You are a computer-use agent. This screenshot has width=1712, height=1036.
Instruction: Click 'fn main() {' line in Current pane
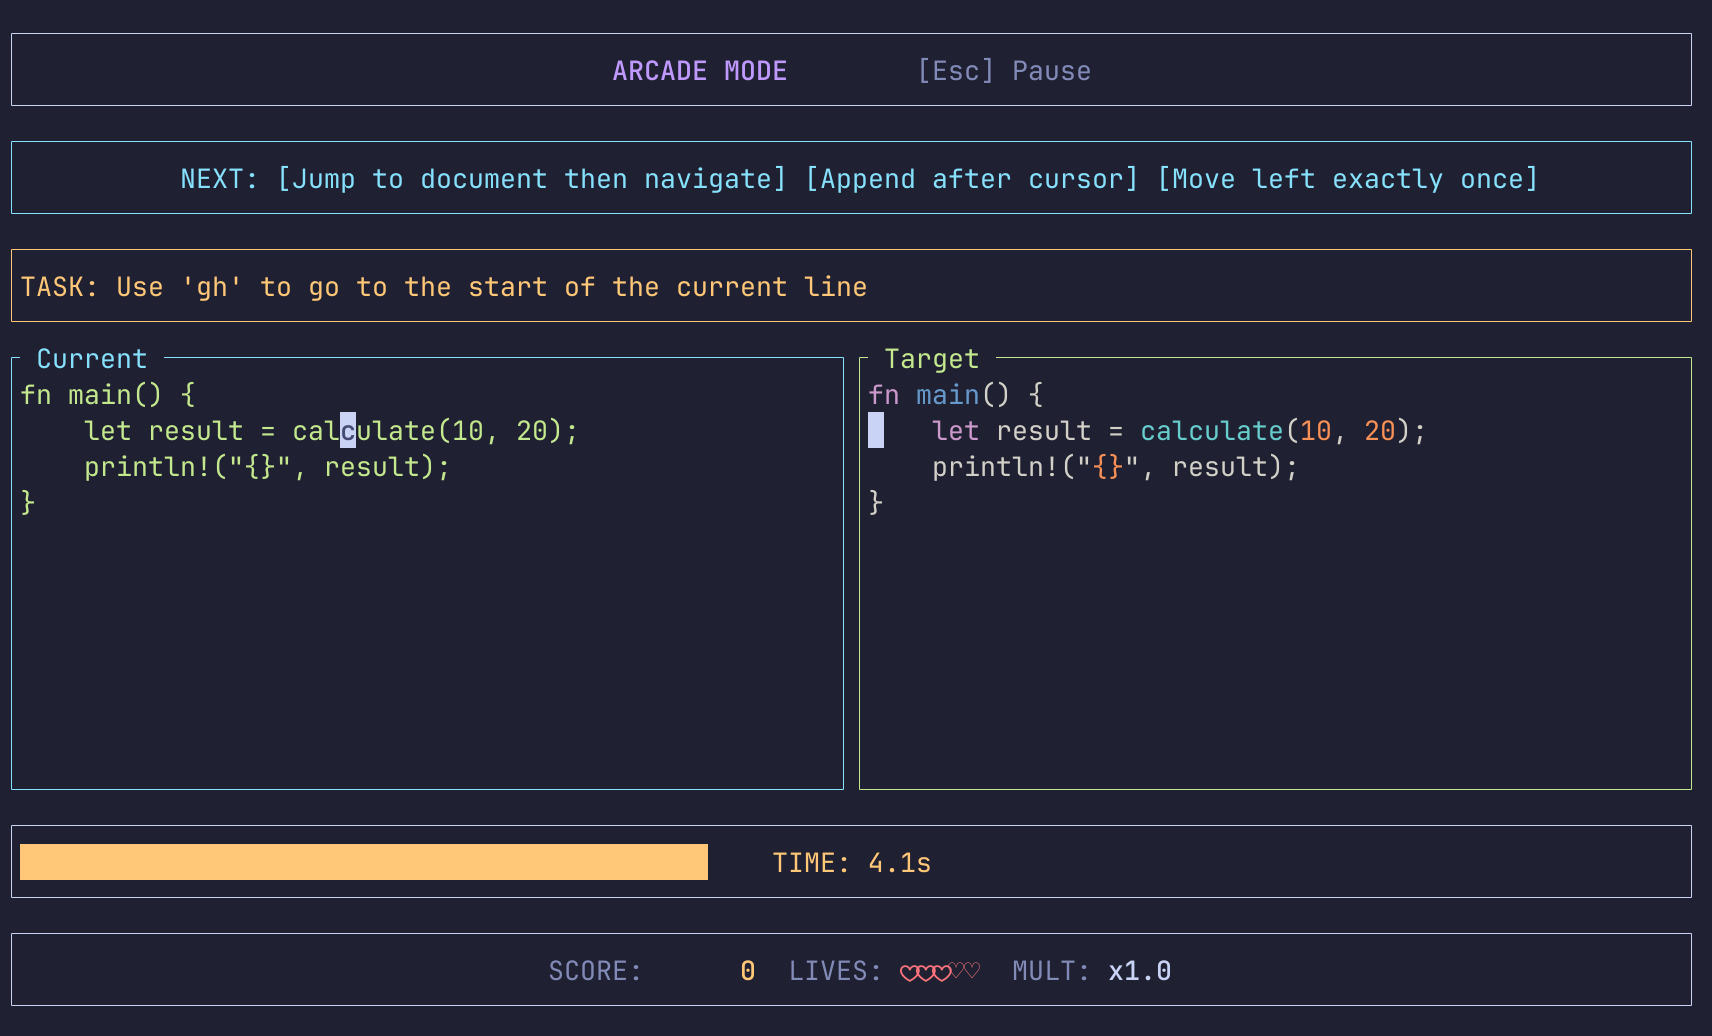(x=108, y=395)
